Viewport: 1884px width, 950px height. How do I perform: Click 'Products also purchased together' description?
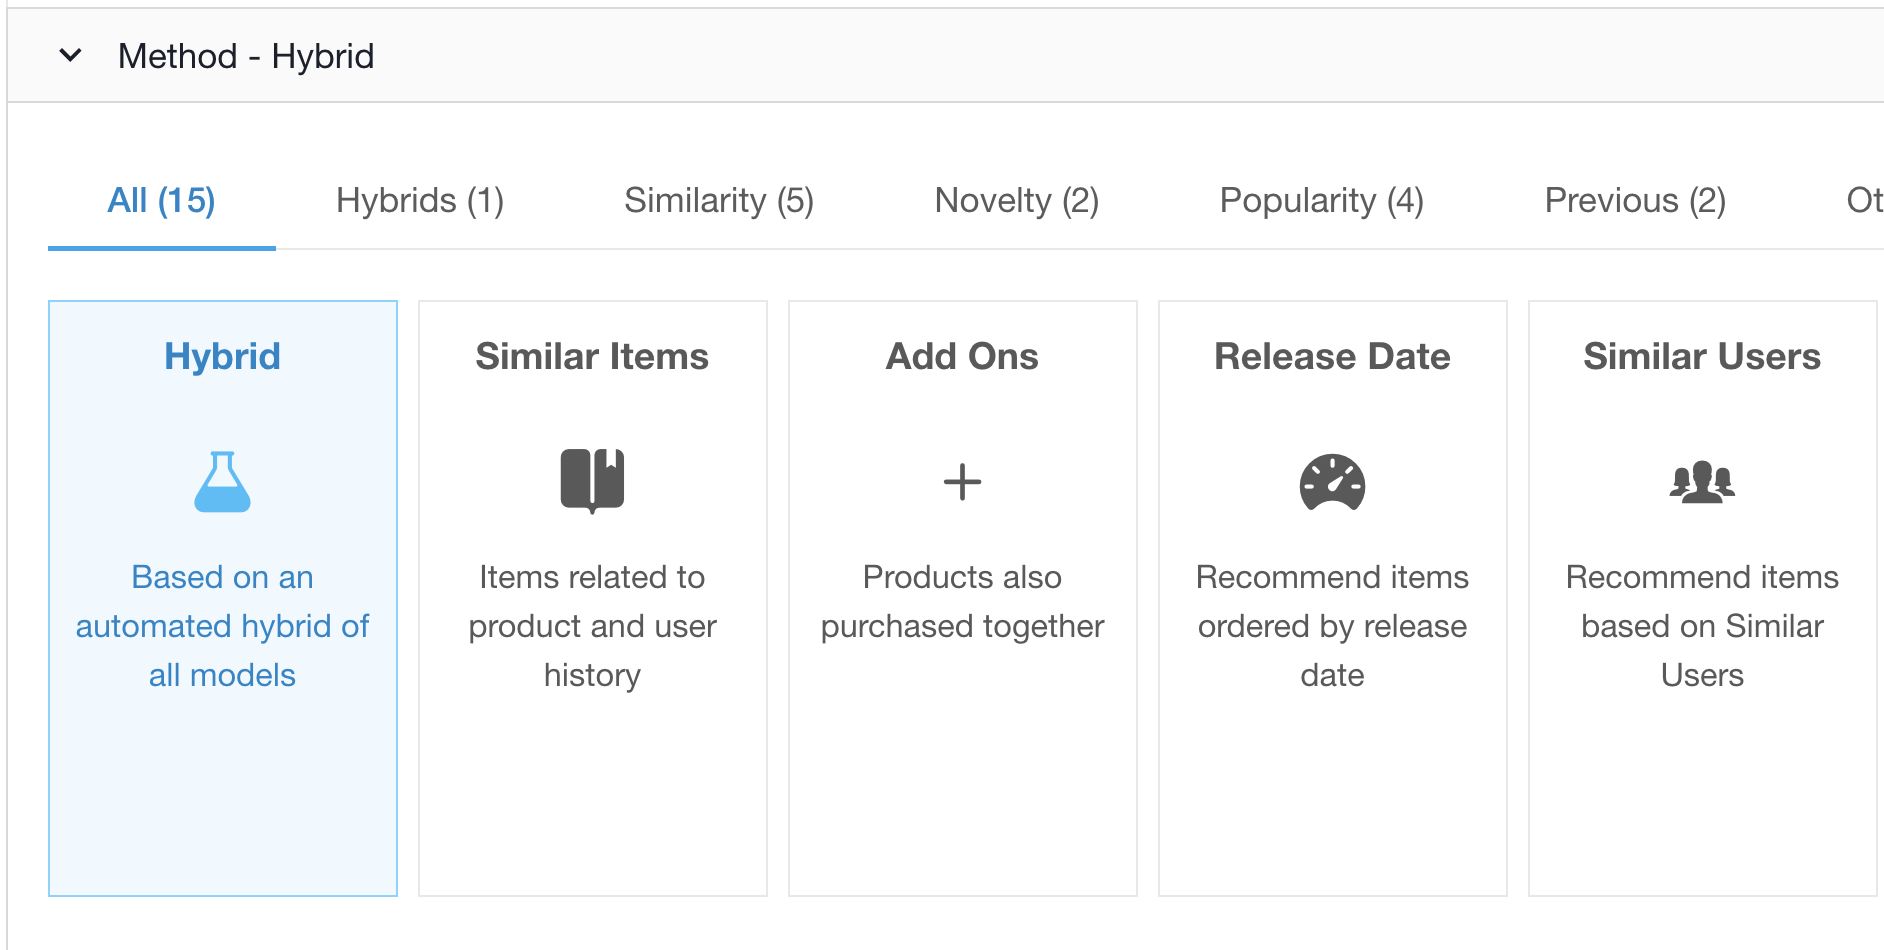[962, 601]
